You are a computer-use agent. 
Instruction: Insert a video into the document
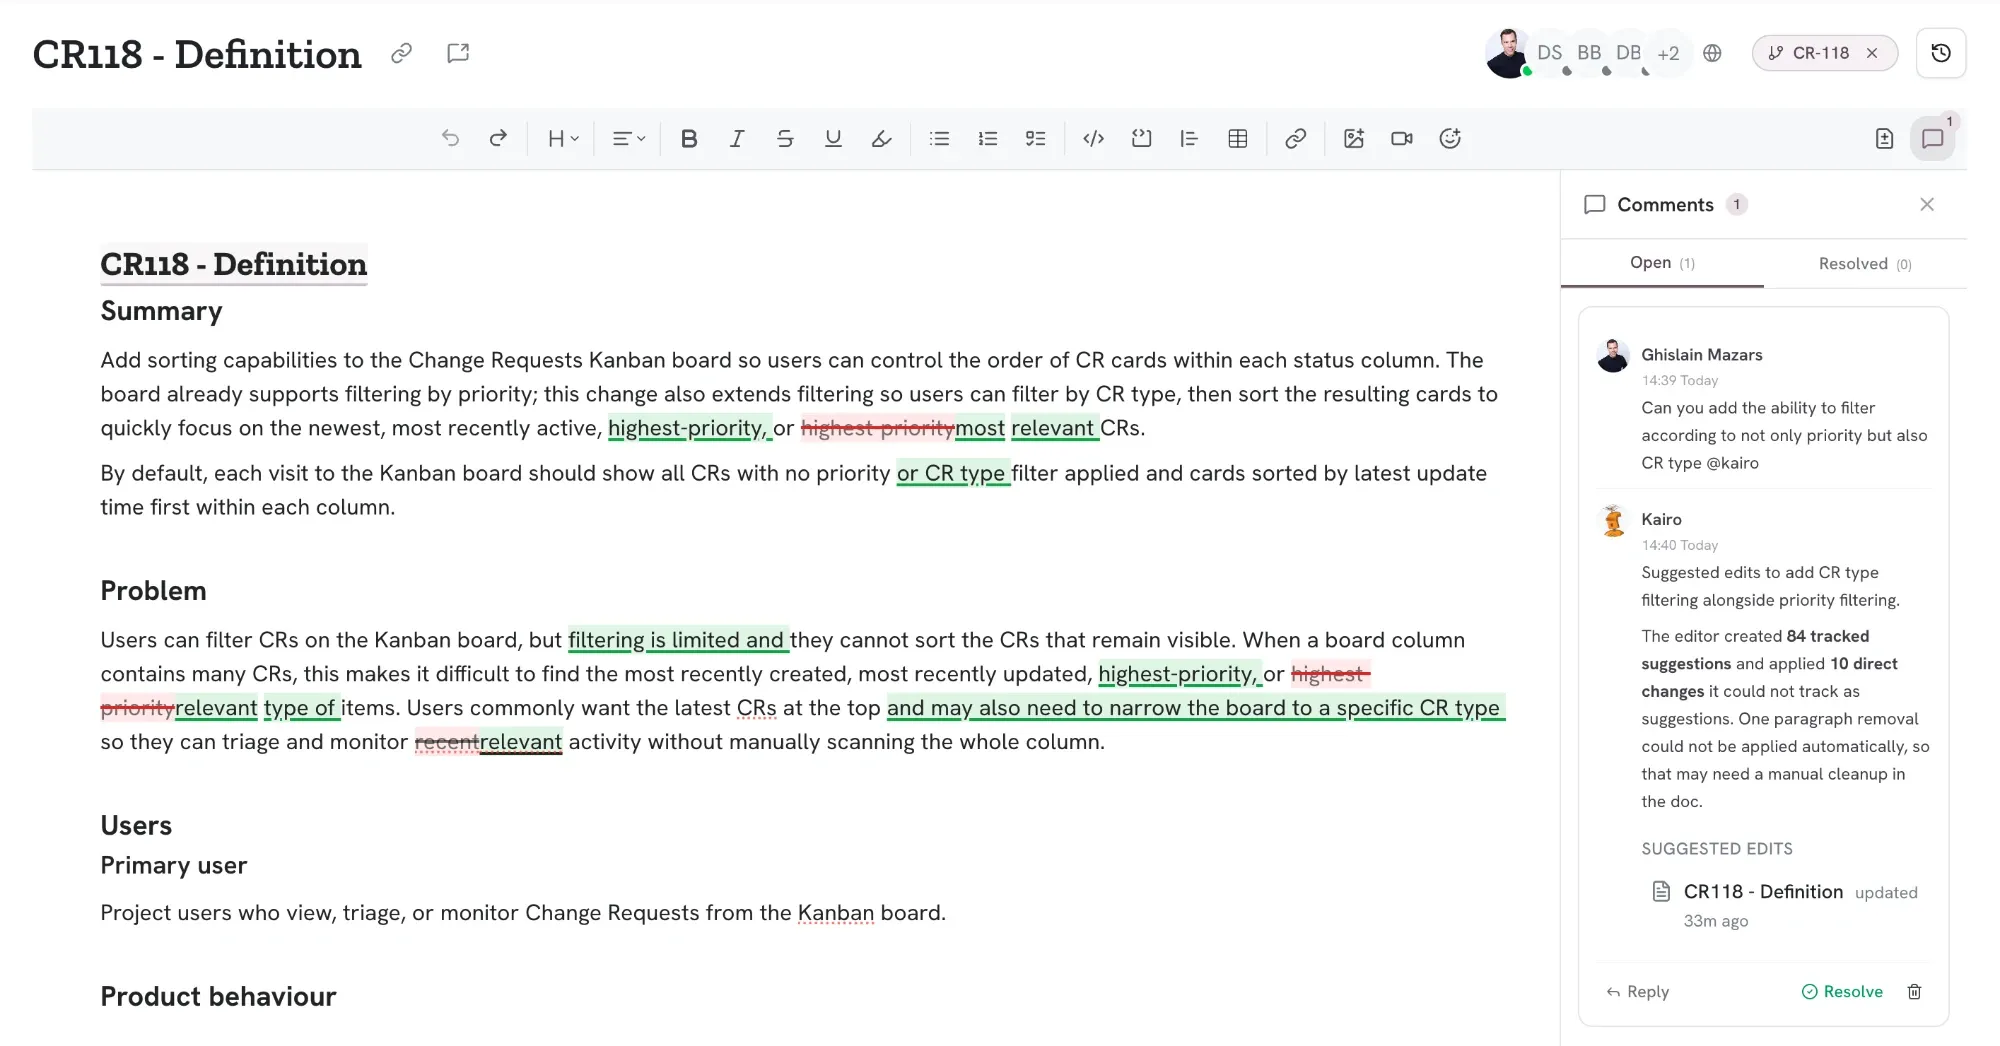(1402, 139)
